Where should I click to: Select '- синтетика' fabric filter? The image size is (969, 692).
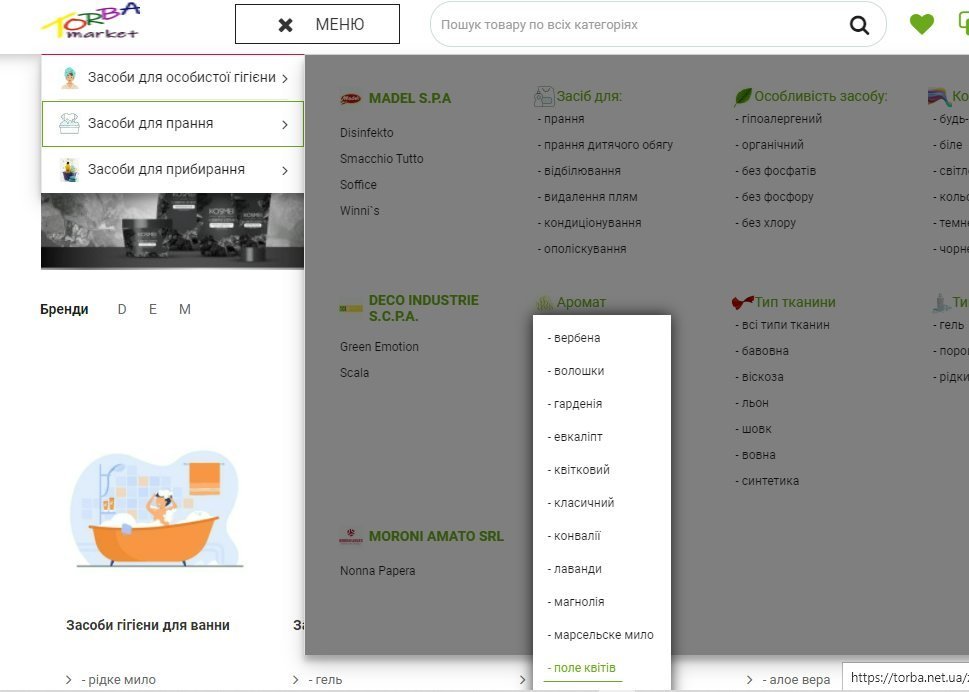[x=767, y=481]
